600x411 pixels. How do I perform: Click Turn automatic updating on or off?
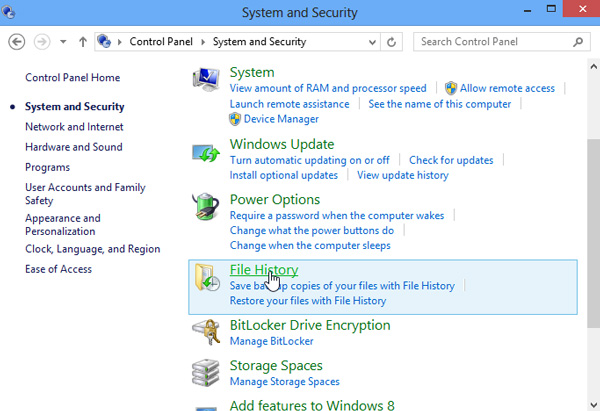[310, 160]
